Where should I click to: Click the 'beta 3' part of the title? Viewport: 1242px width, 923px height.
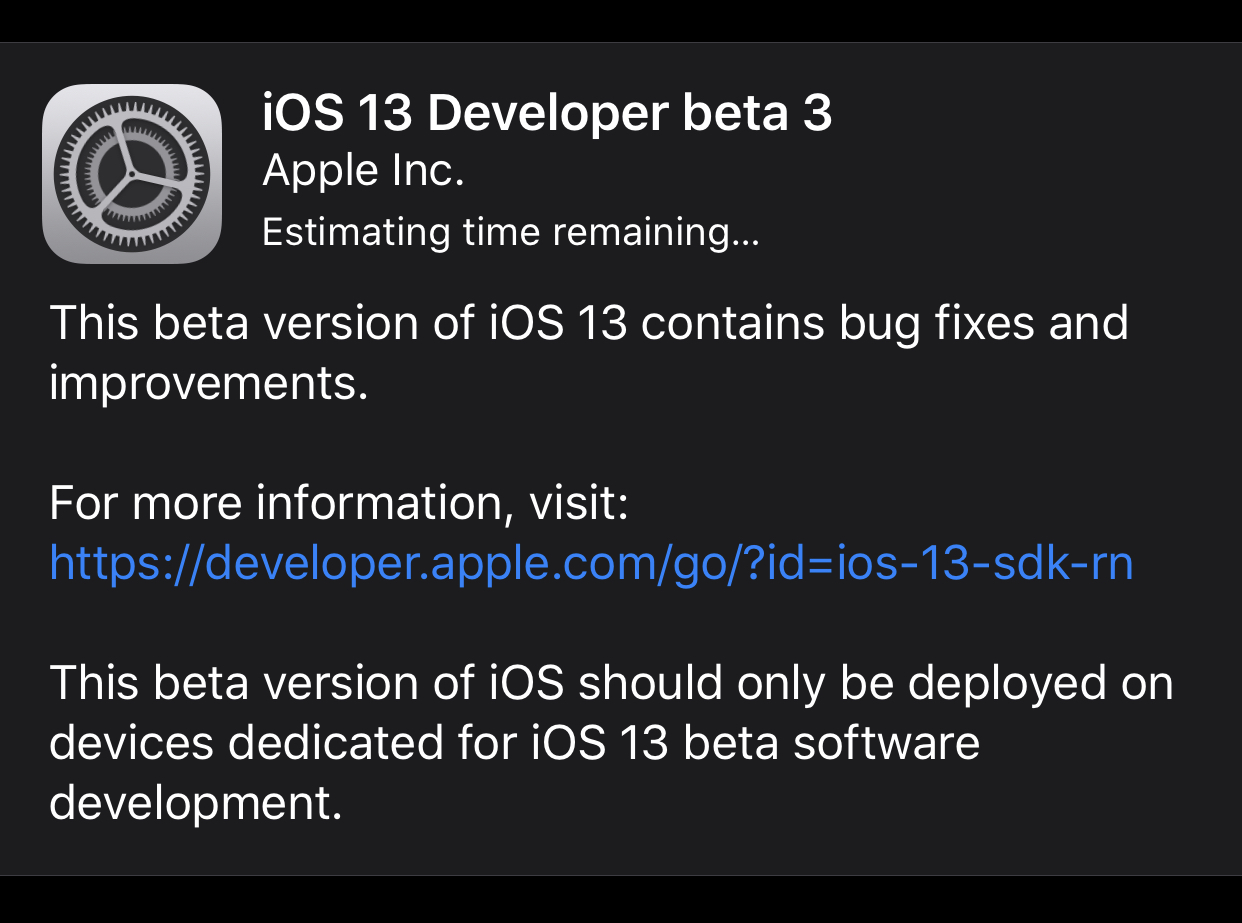tap(758, 114)
